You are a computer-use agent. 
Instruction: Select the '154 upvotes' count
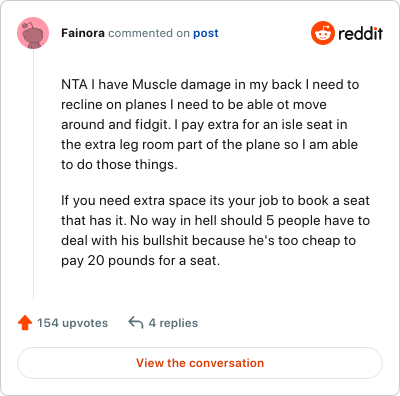click(x=72, y=323)
